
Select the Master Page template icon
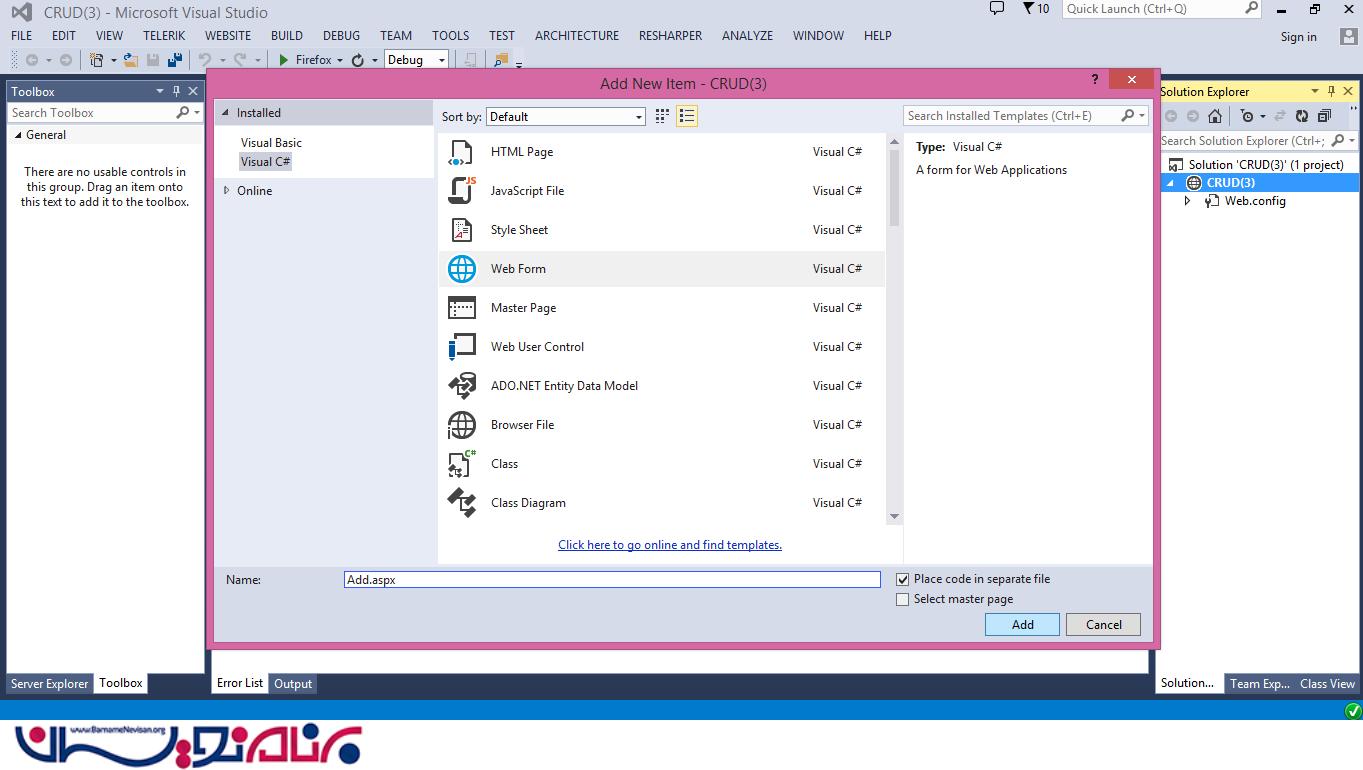coord(461,308)
